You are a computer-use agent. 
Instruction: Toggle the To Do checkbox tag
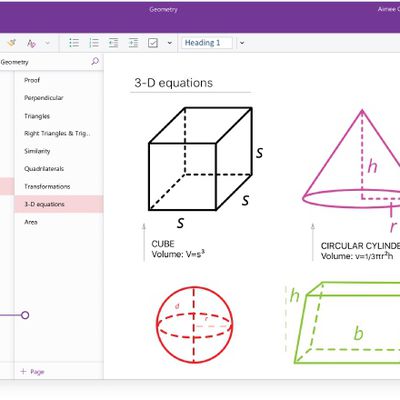tap(153, 43)
